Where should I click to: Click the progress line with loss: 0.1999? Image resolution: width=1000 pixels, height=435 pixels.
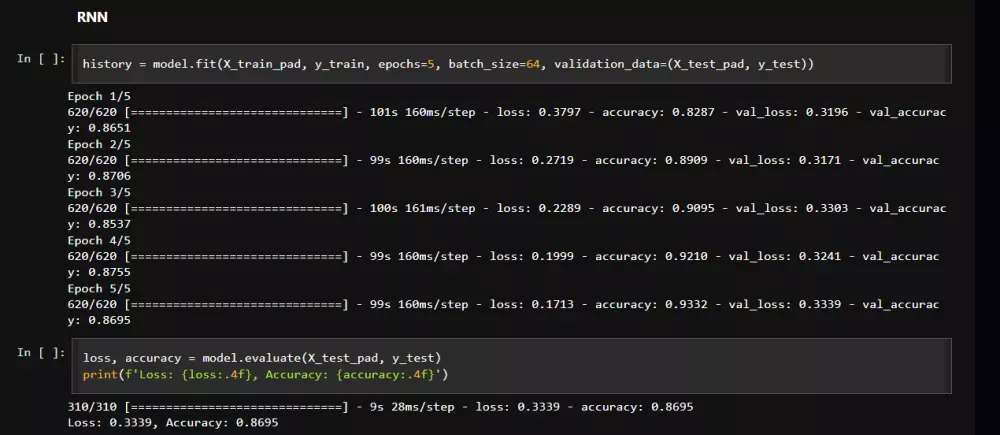(503, 256)
